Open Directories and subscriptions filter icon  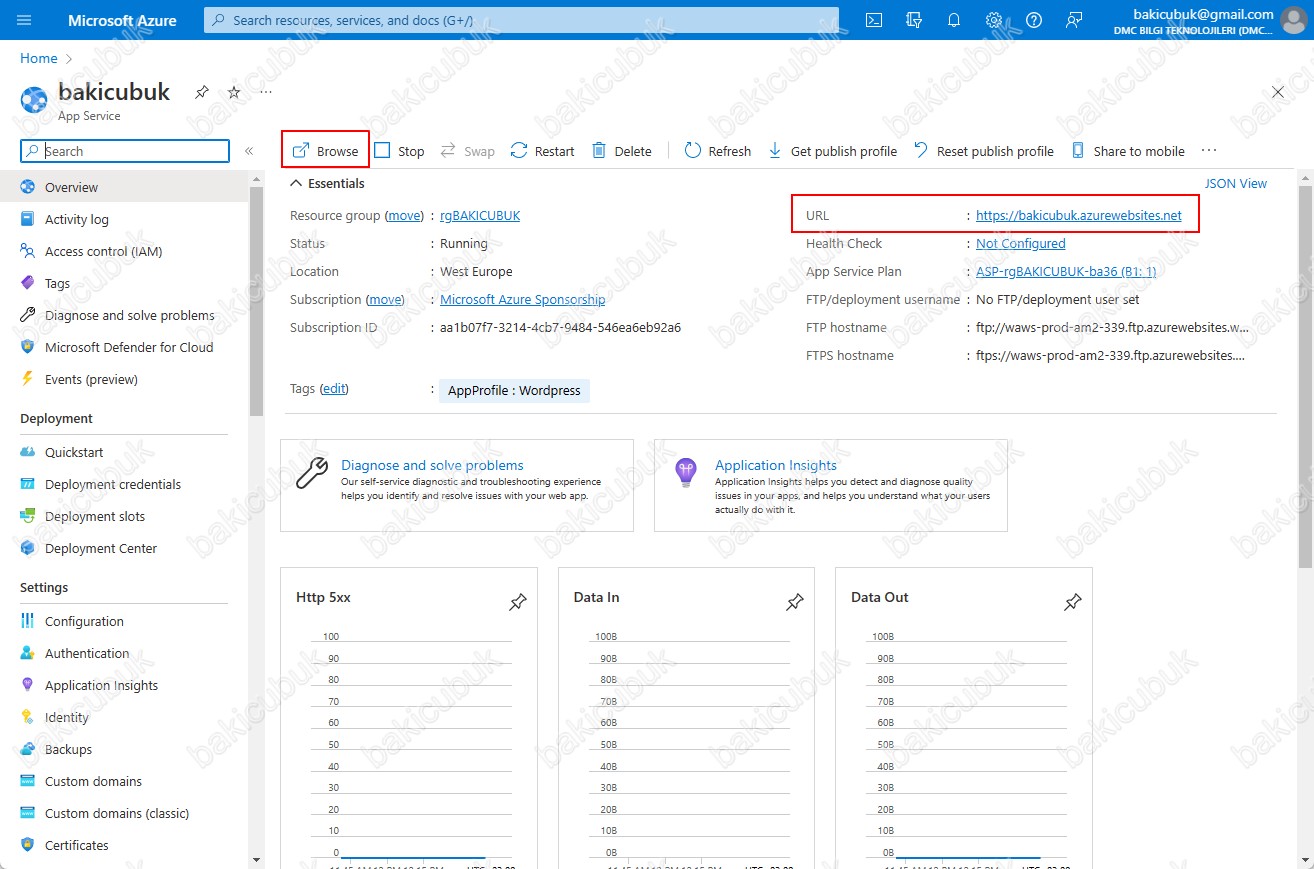[x=913, y=20]
